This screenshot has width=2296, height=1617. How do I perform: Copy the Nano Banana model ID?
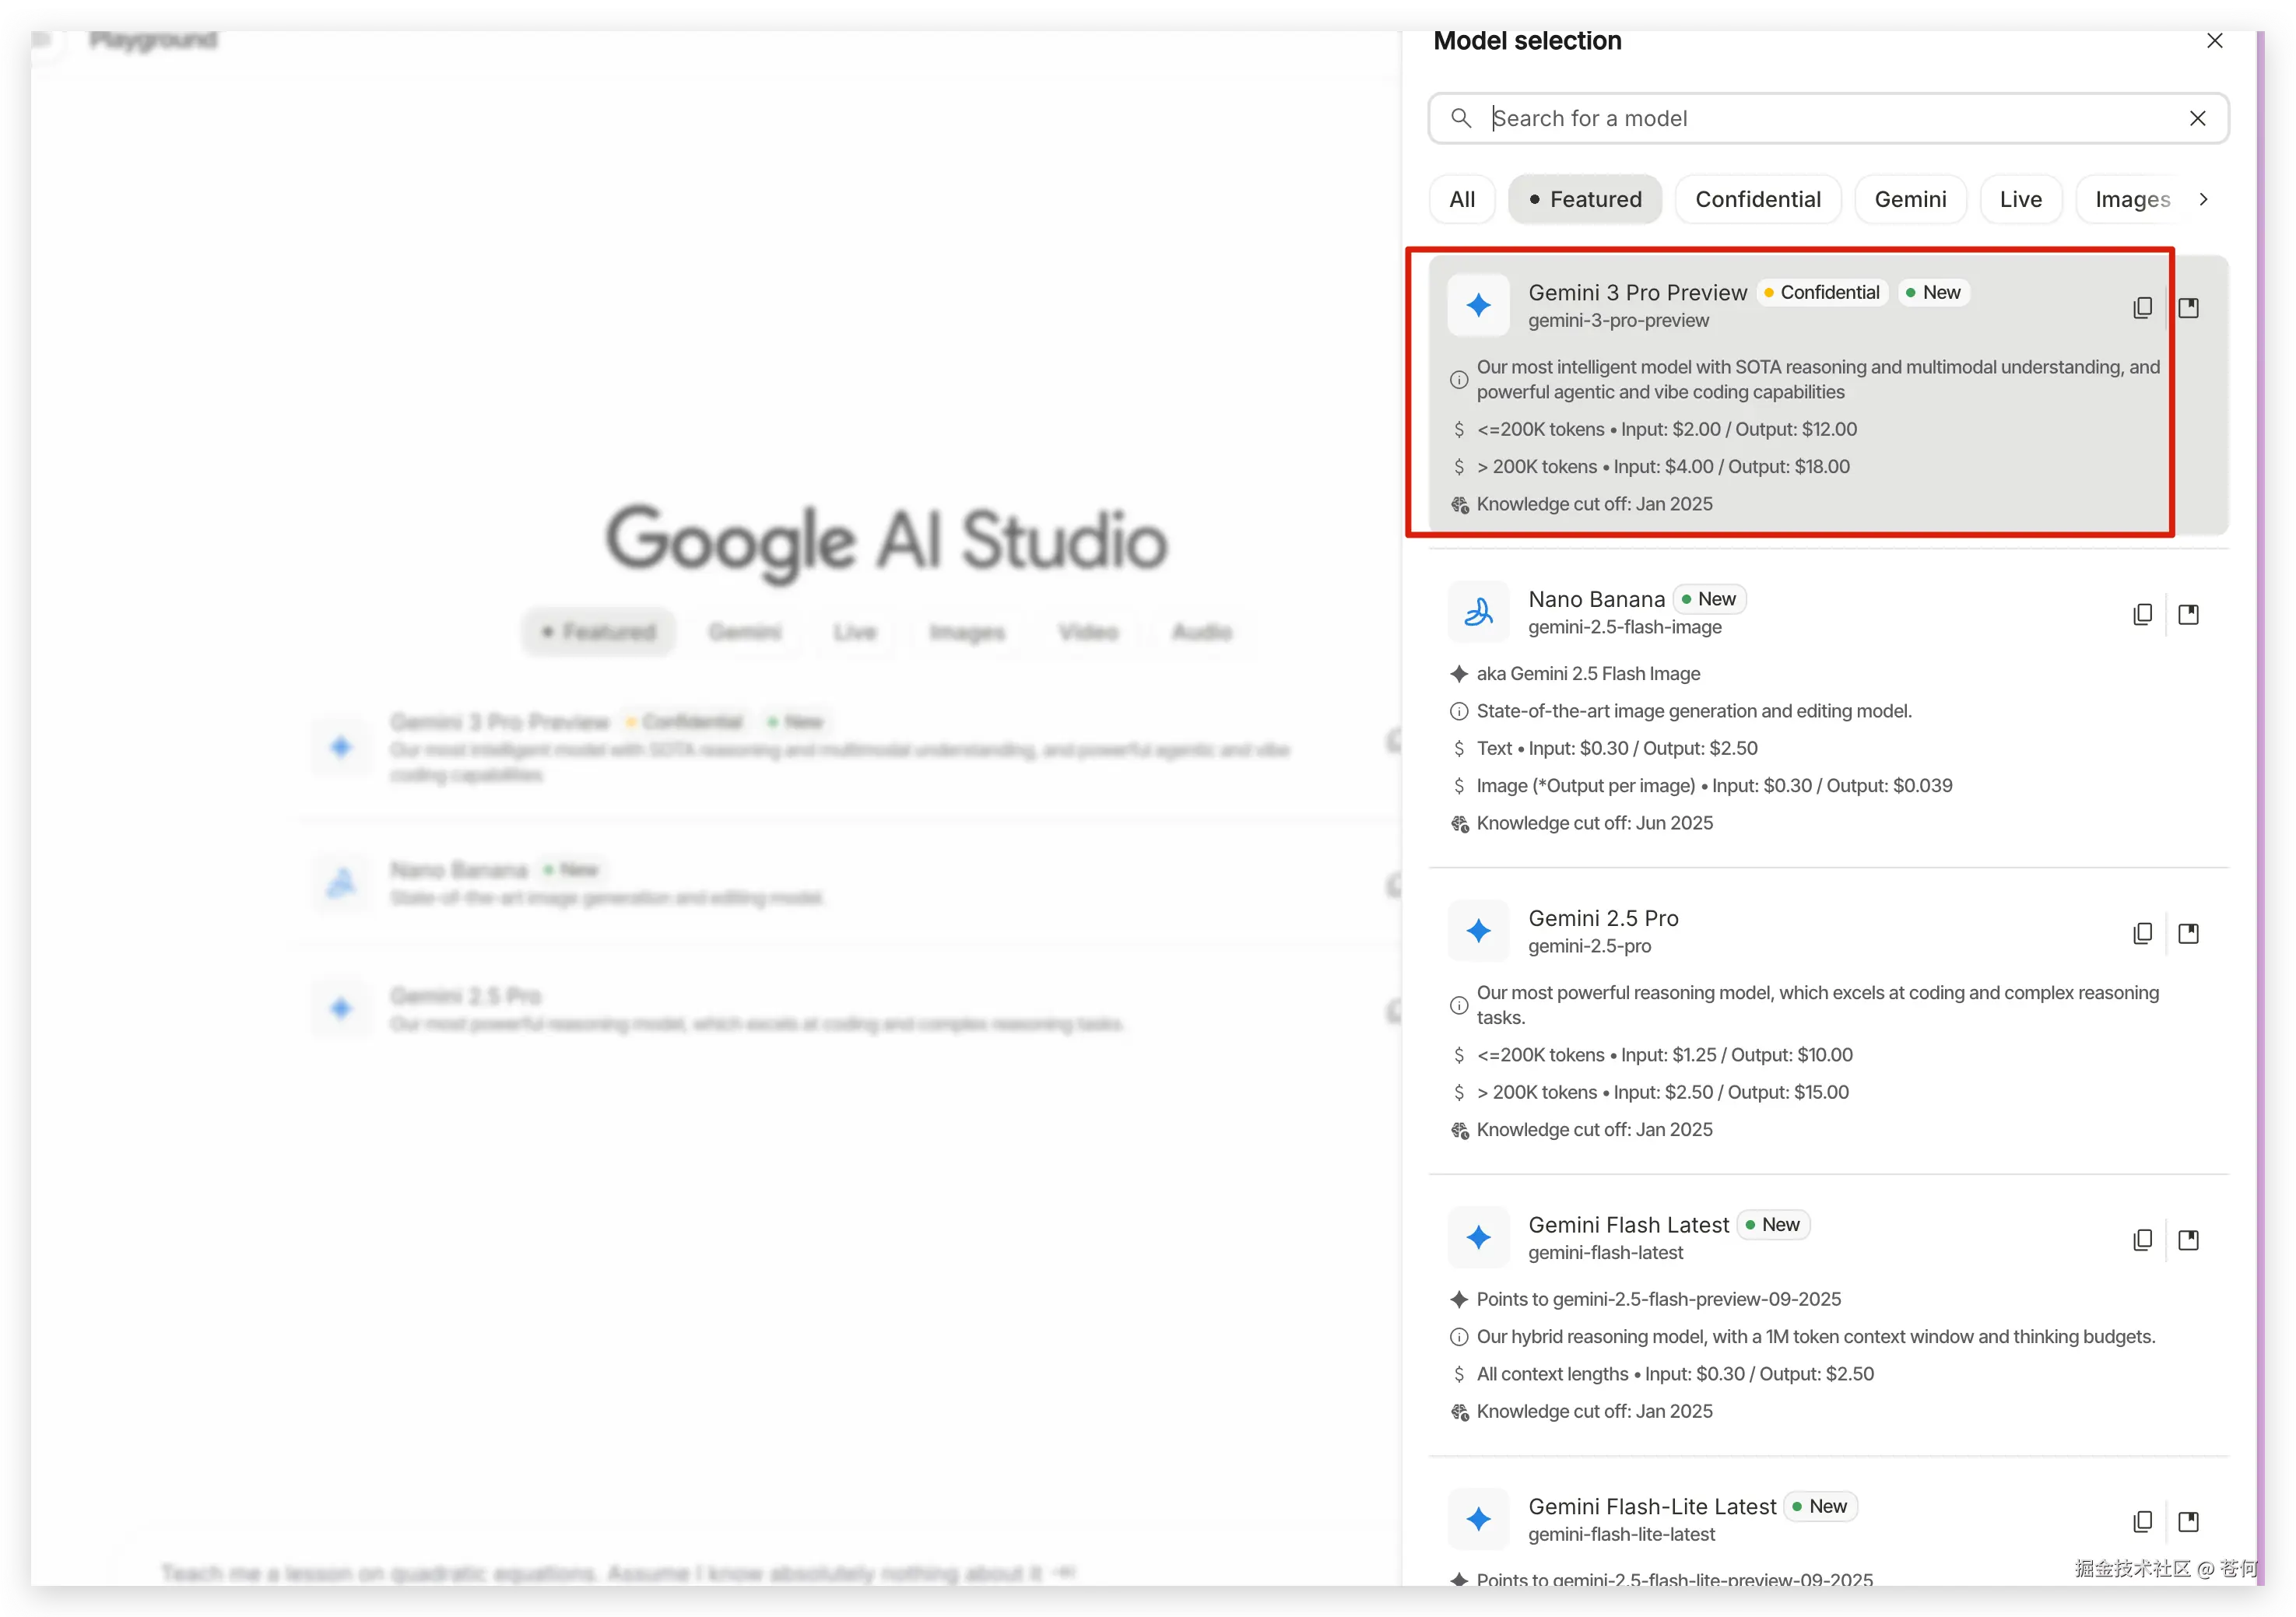point(2142,614)
